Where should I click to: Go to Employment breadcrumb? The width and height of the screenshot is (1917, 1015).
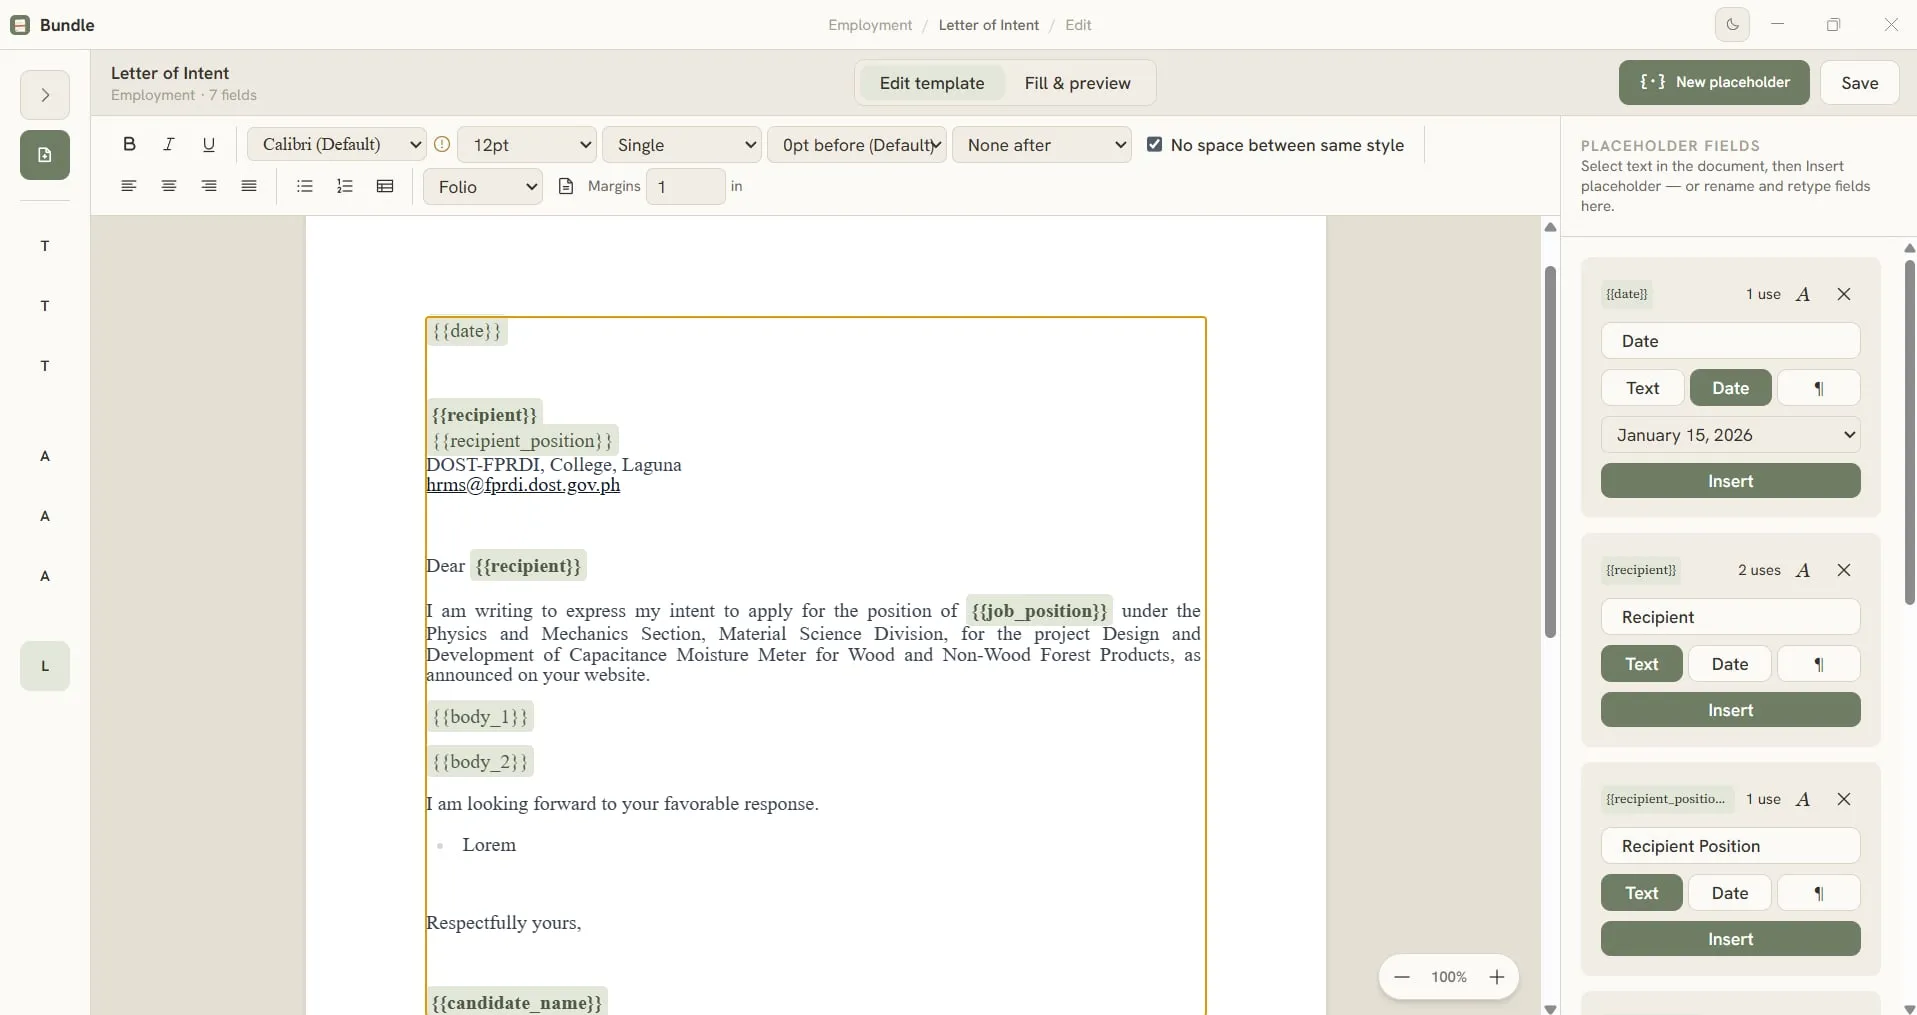pos(870,25)
